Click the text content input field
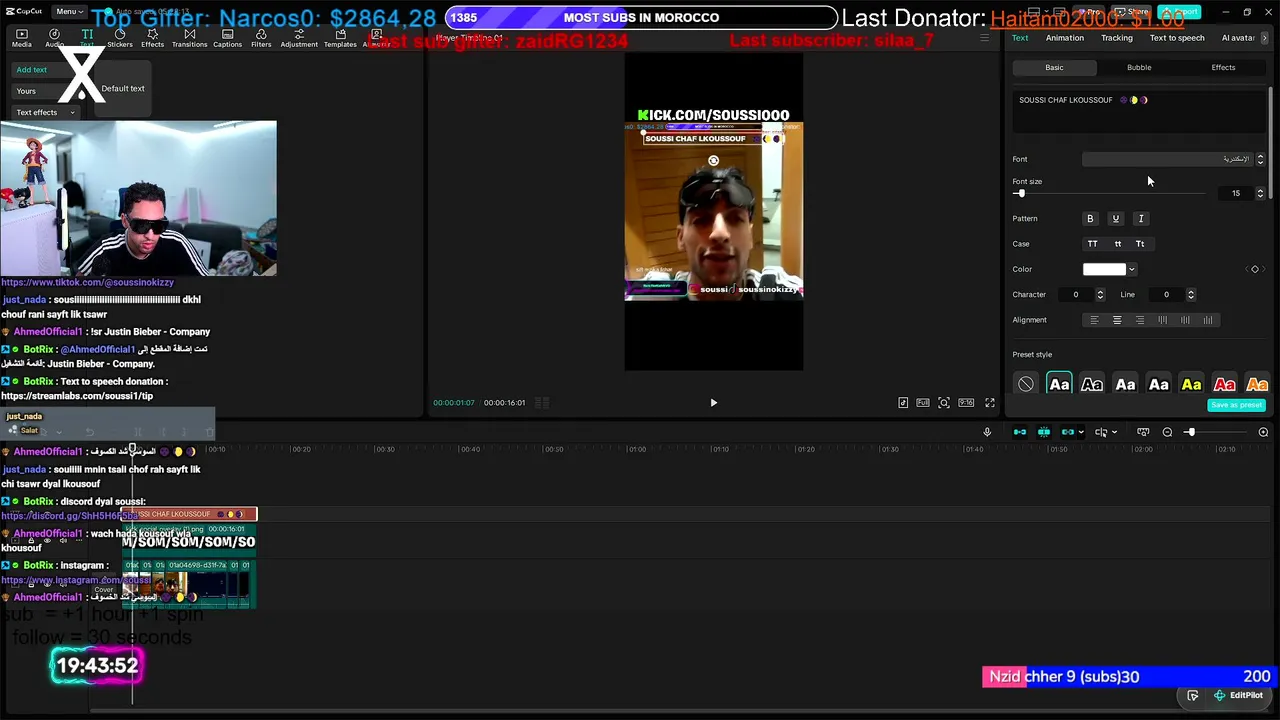The height and width of the screenshot is (720, 1280). tap(1139, 112)
